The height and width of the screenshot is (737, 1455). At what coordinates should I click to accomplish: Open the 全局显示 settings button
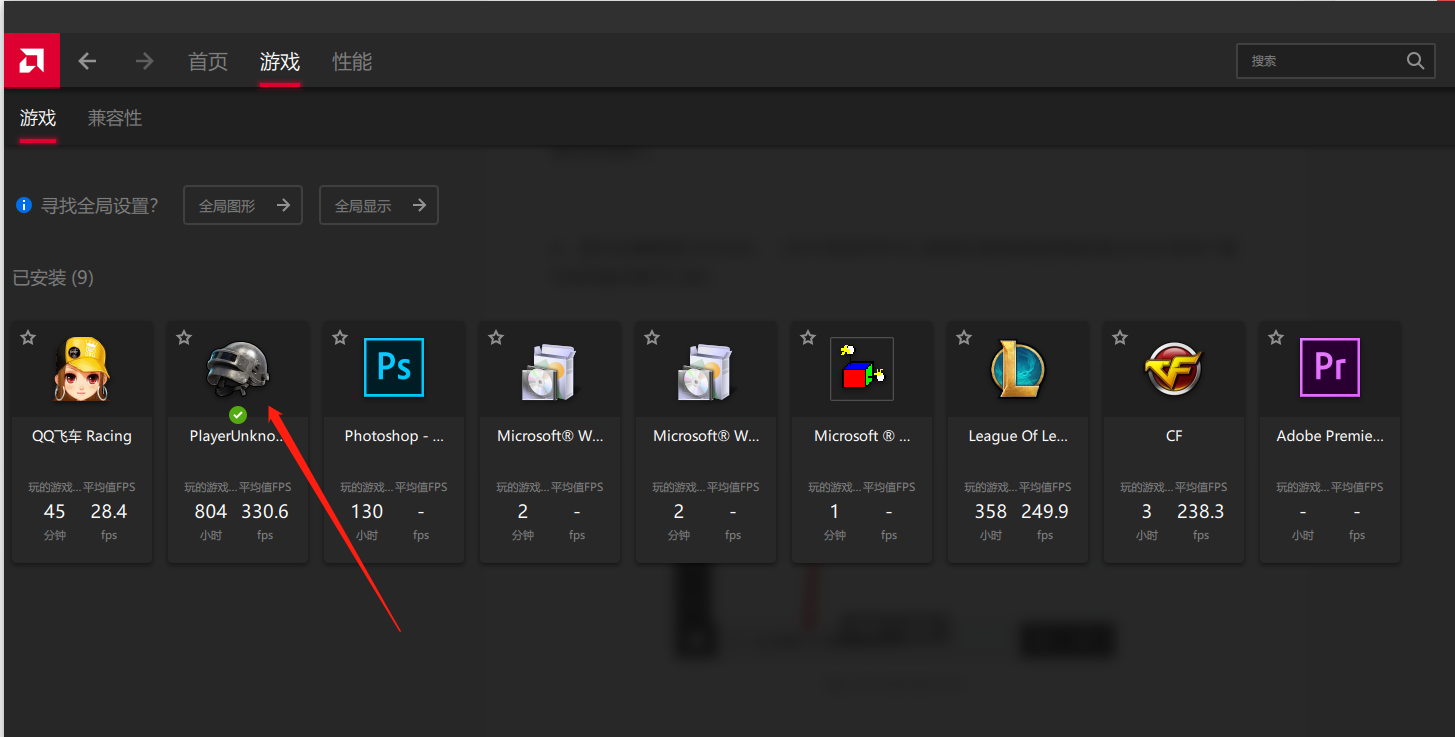[379, 205]
